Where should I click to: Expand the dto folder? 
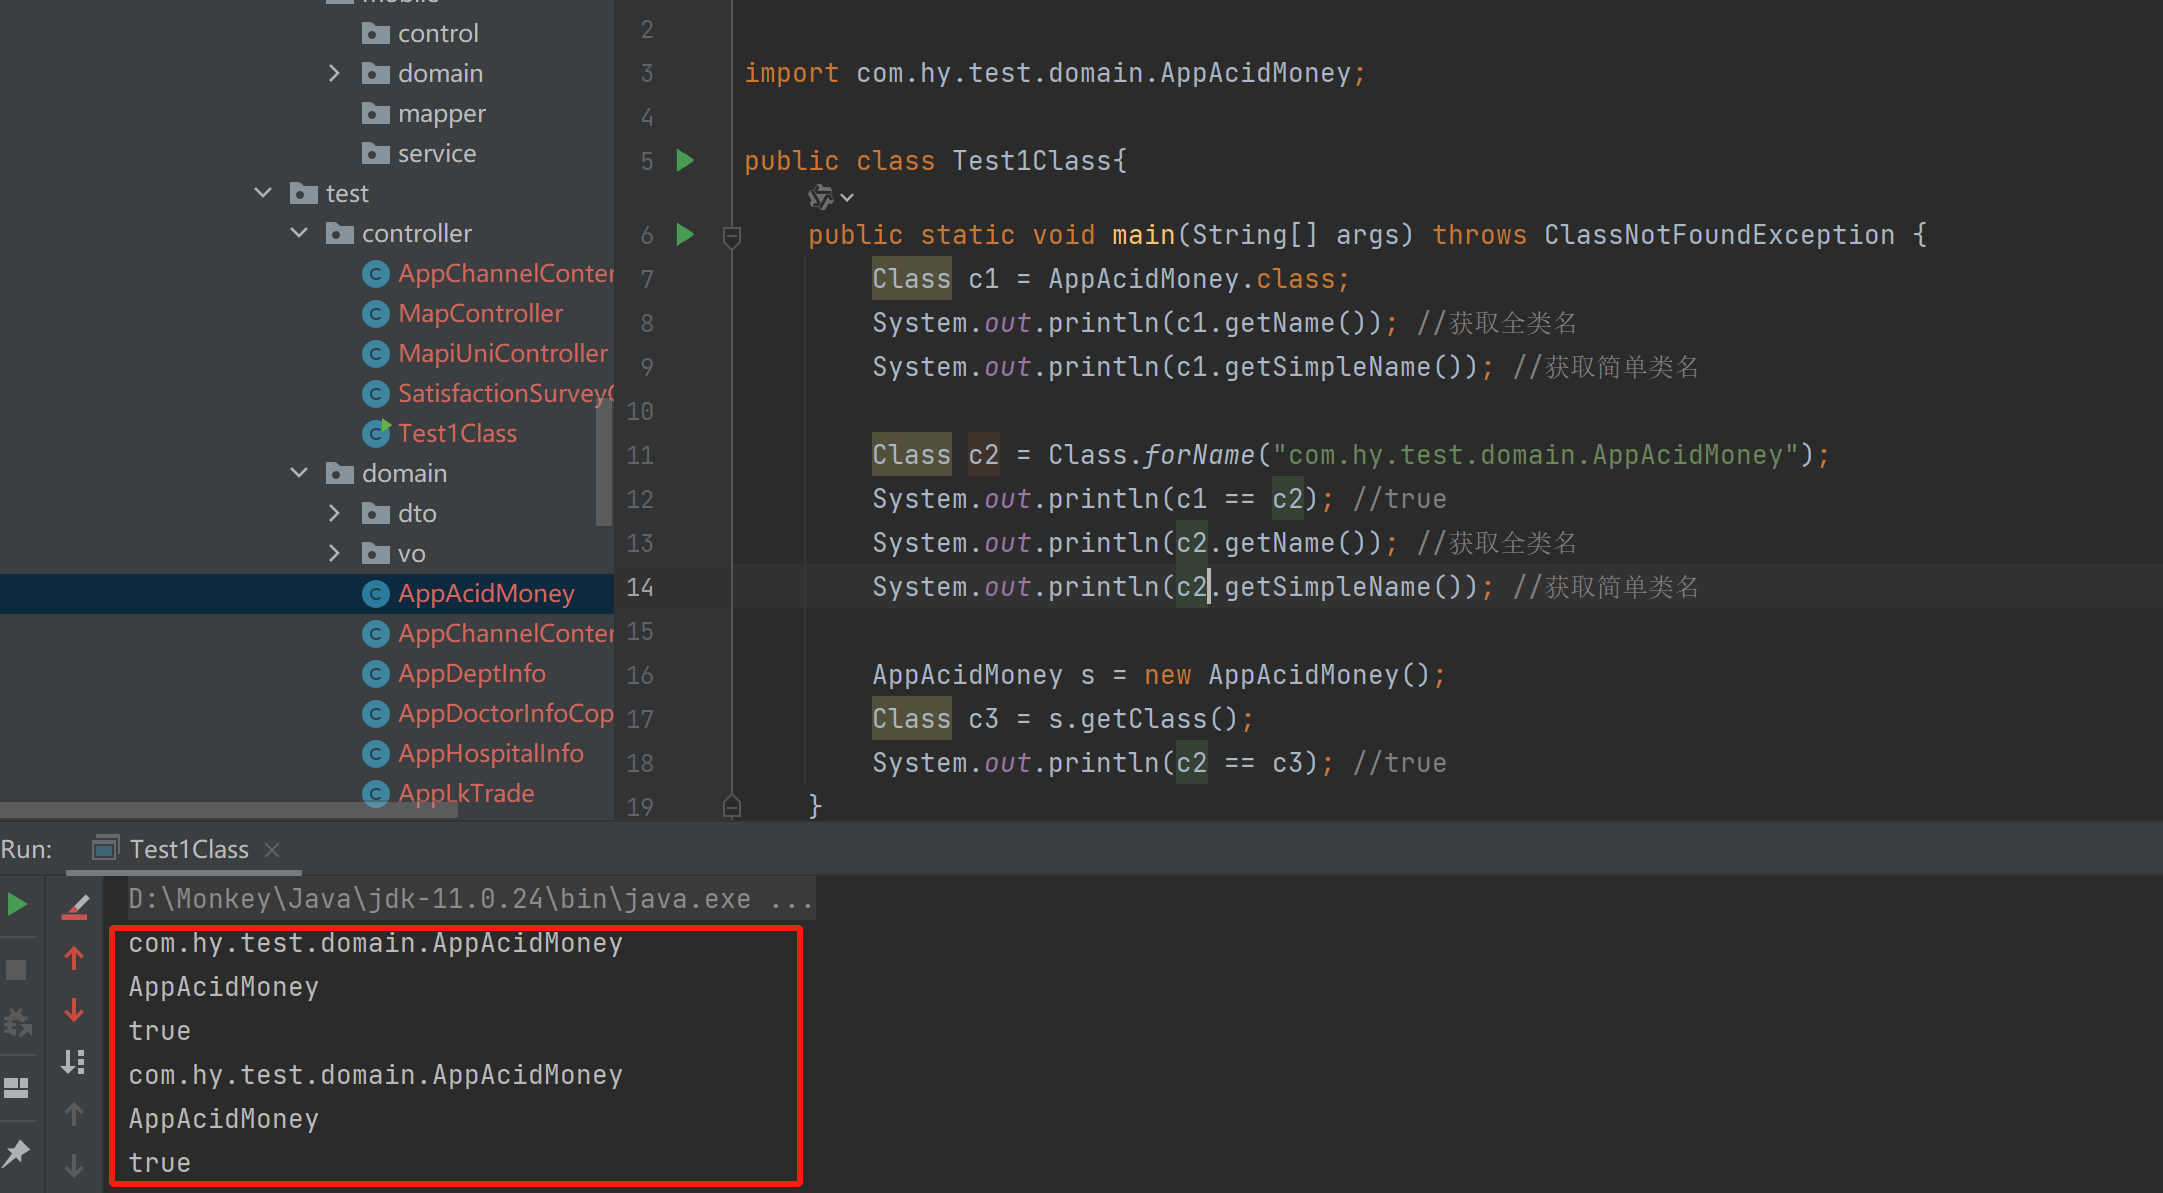(335, 513)
